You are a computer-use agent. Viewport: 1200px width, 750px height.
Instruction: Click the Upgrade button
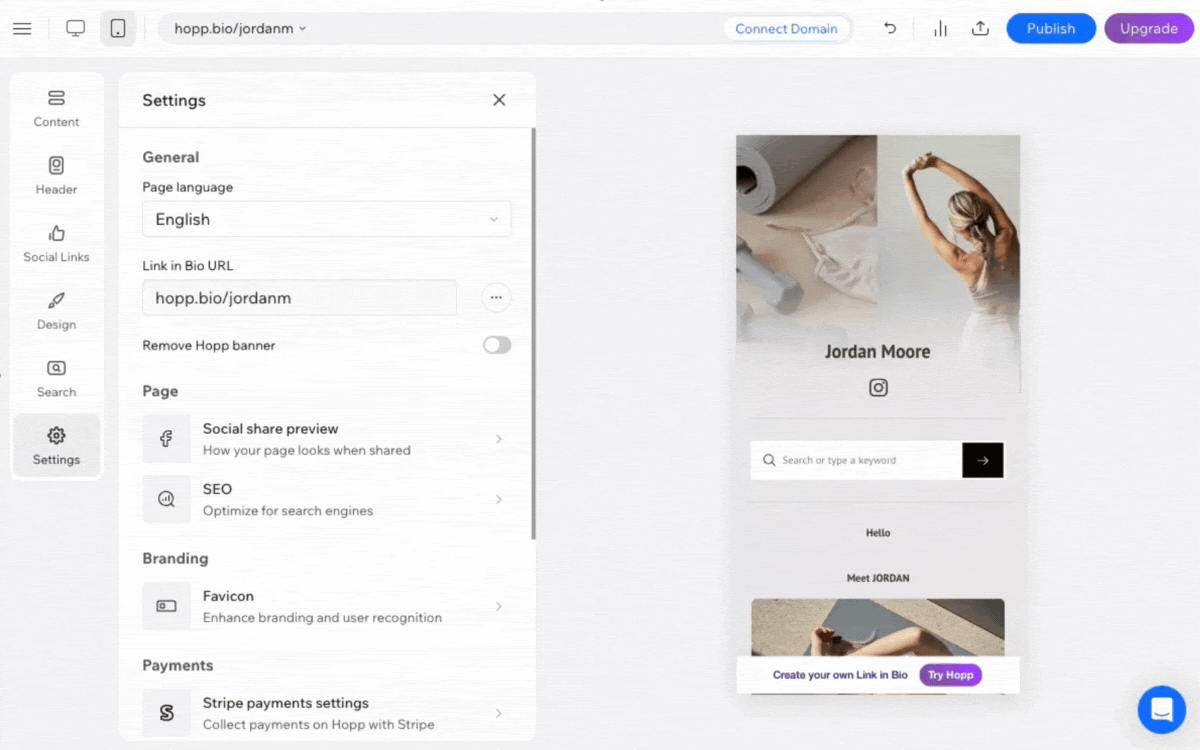coord(1149,28)
